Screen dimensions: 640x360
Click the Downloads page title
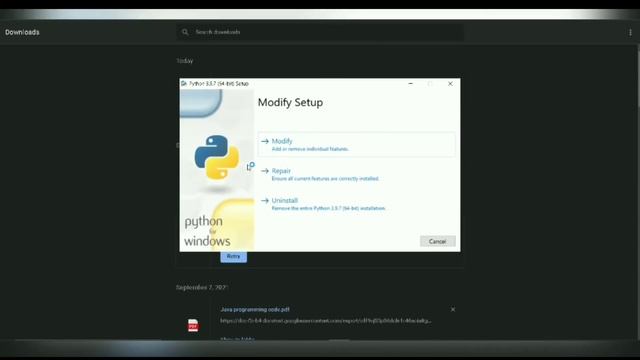(x=22, y=32)
